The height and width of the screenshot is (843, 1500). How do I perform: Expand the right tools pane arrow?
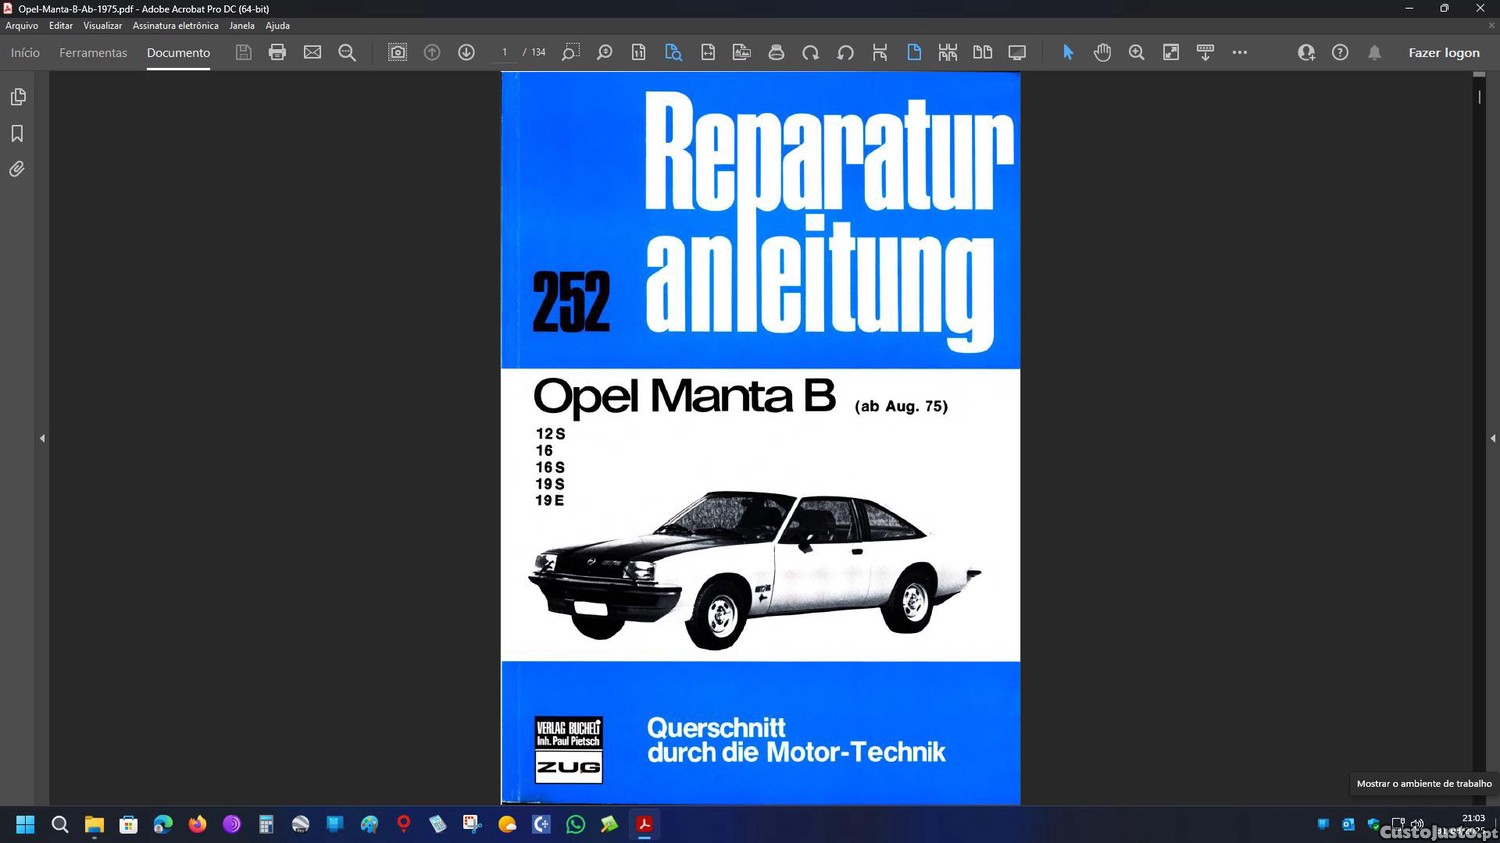pos(1492,438)
